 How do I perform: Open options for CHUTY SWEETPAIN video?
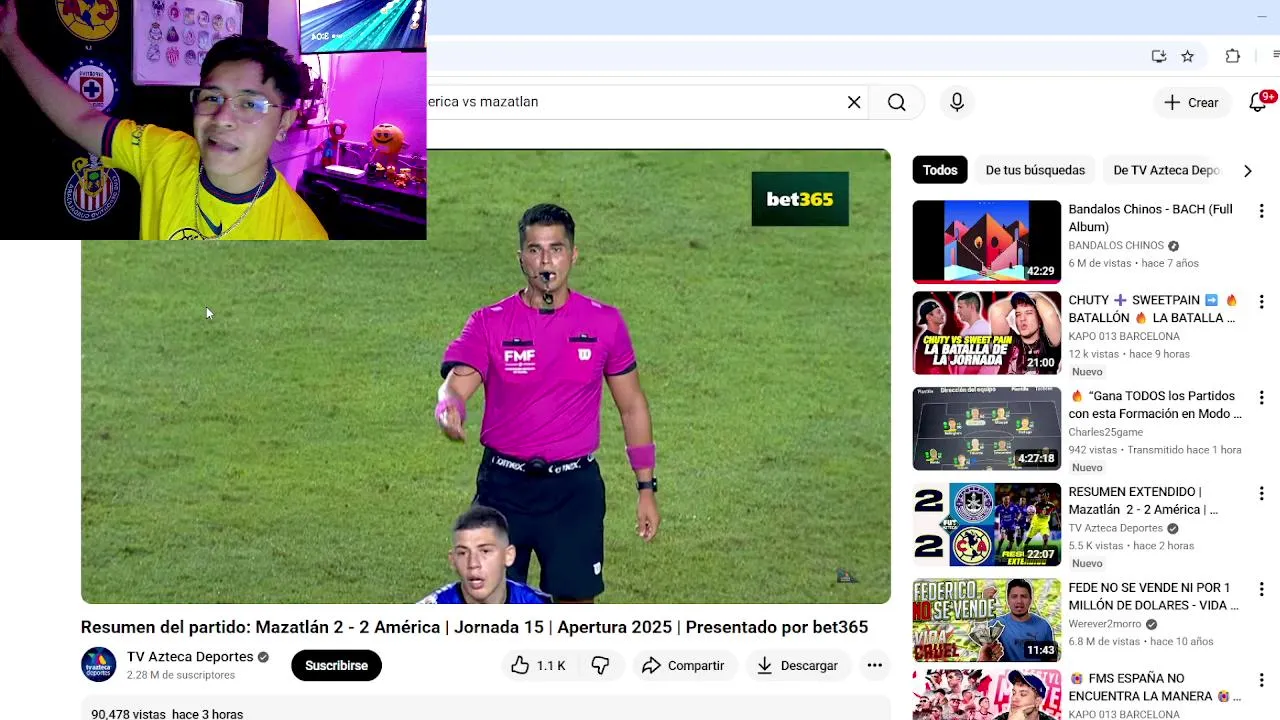point(1261,301)
